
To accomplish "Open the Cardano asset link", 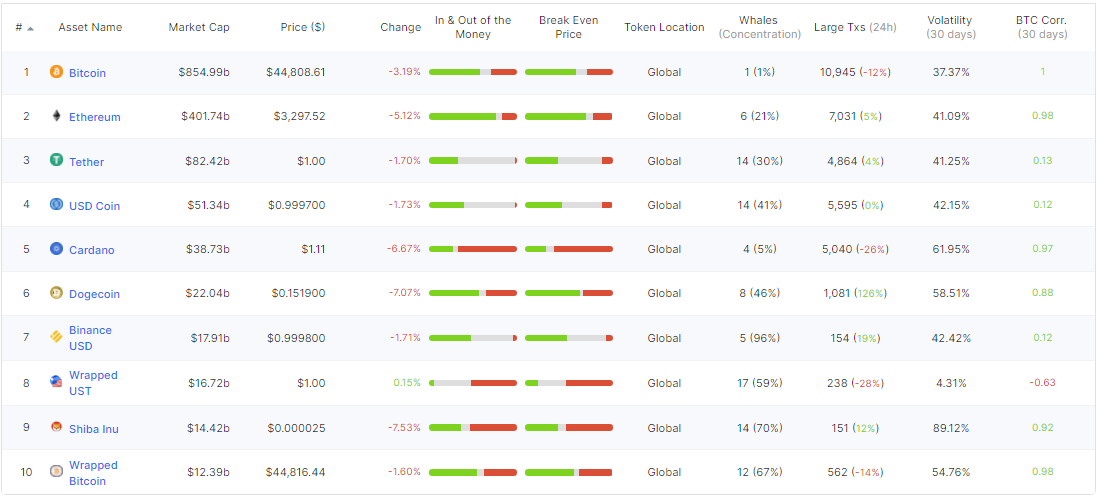I will tap(92, 250).
